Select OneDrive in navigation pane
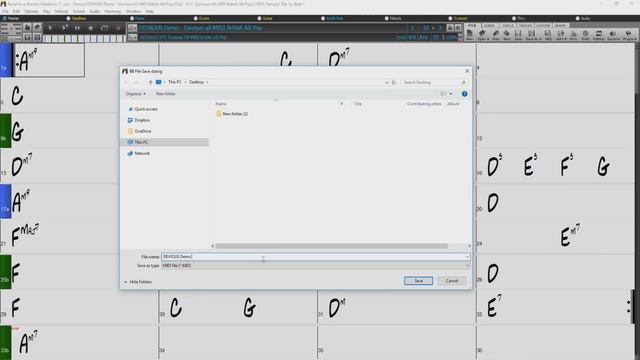Viewport: 640px width, 360px height. coord(142,131)
